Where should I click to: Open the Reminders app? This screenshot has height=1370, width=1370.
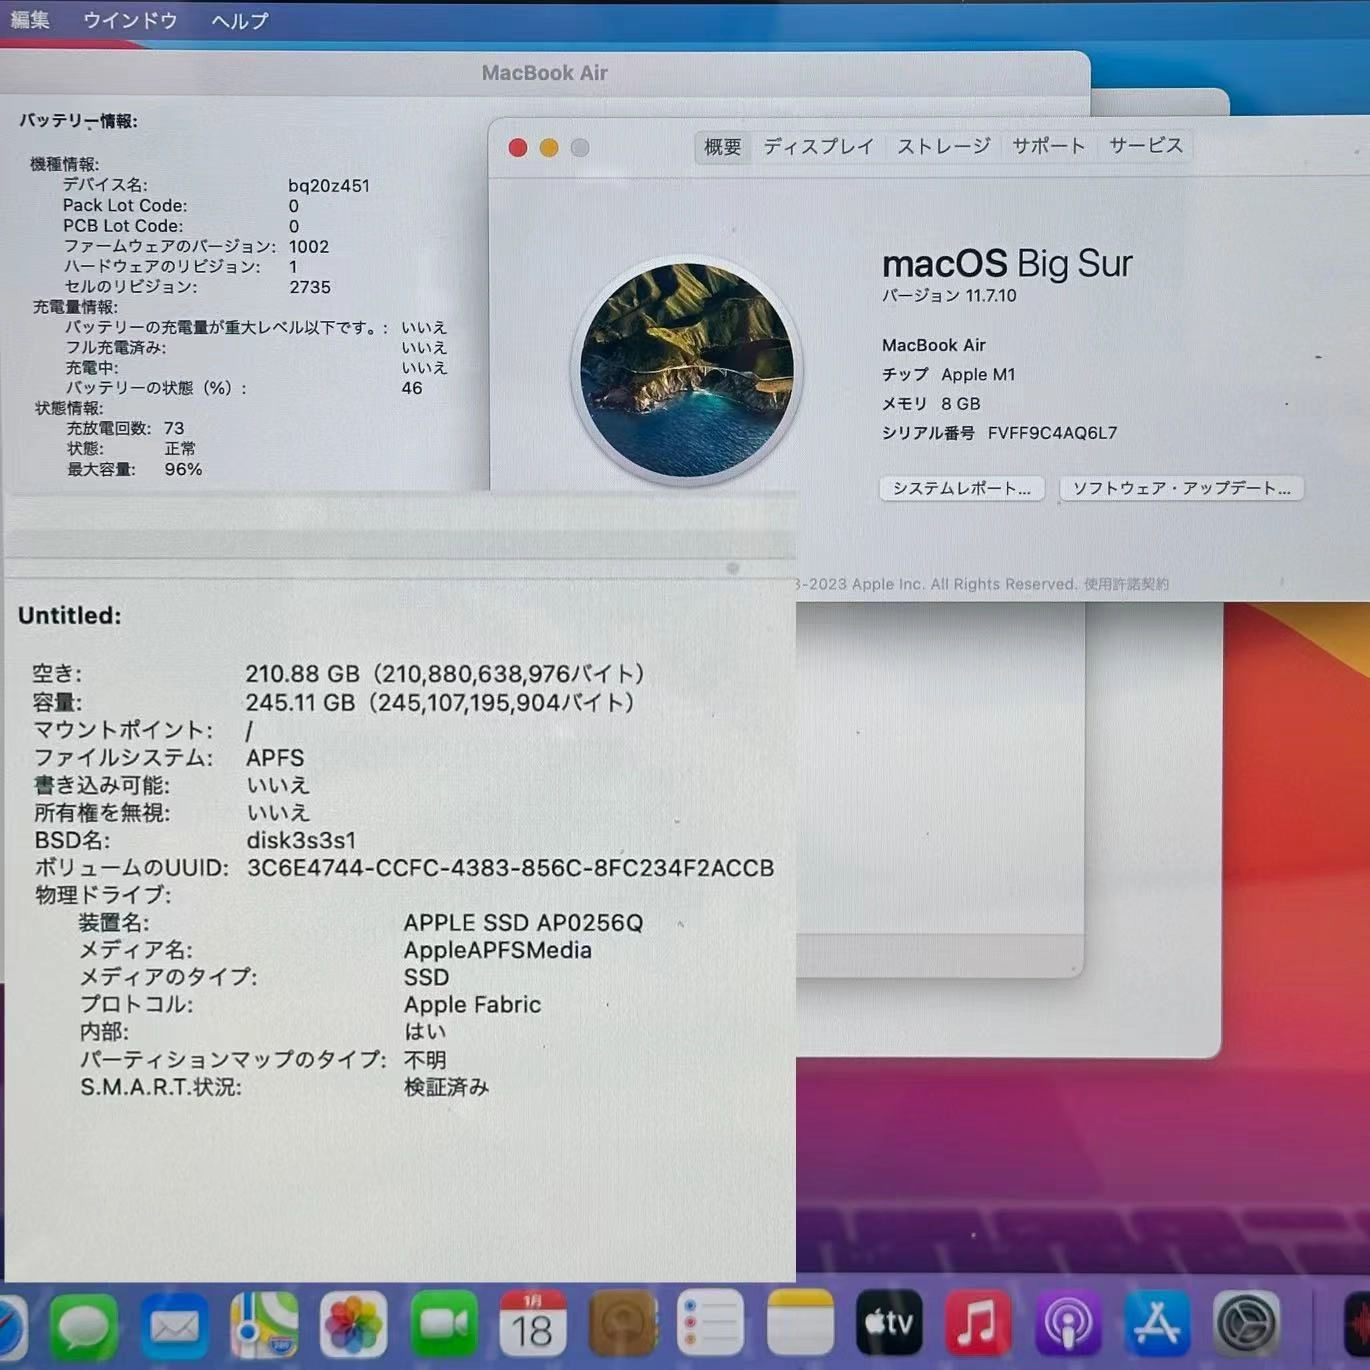(x=710, y=1322)
